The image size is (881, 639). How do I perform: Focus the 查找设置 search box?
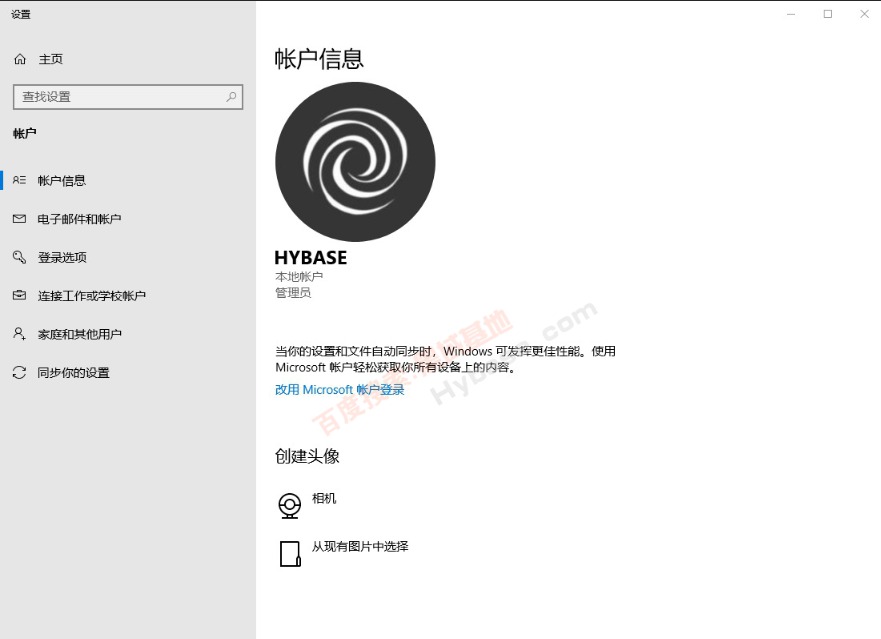[128, 97]
